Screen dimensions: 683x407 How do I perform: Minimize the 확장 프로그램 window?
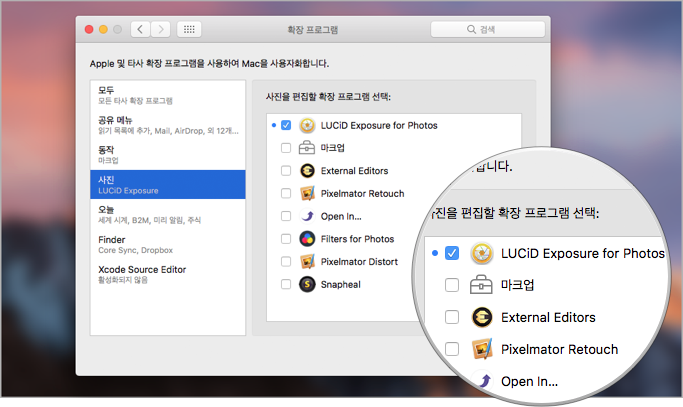[x=103, y=29]
